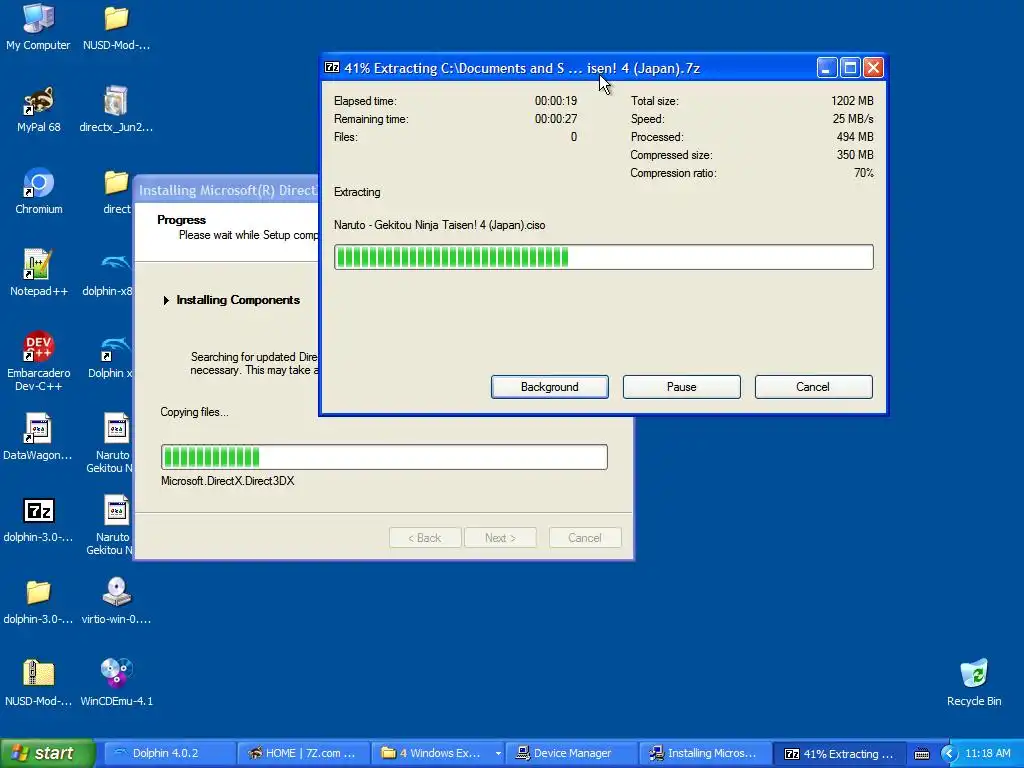This screenshot has height=768, width=1024.
Task: Click the 11:18 AM taskbar clock
Action: tap(987, 754)
